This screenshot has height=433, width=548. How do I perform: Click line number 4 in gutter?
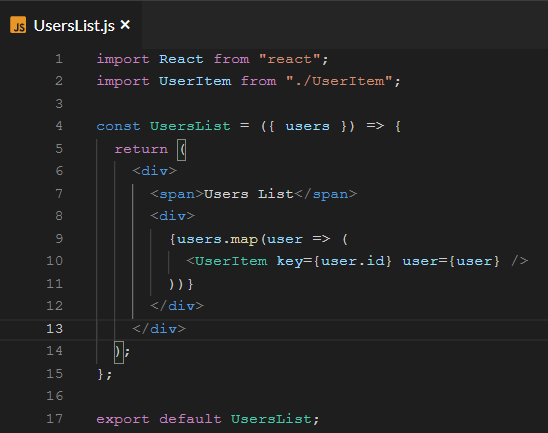59,126
